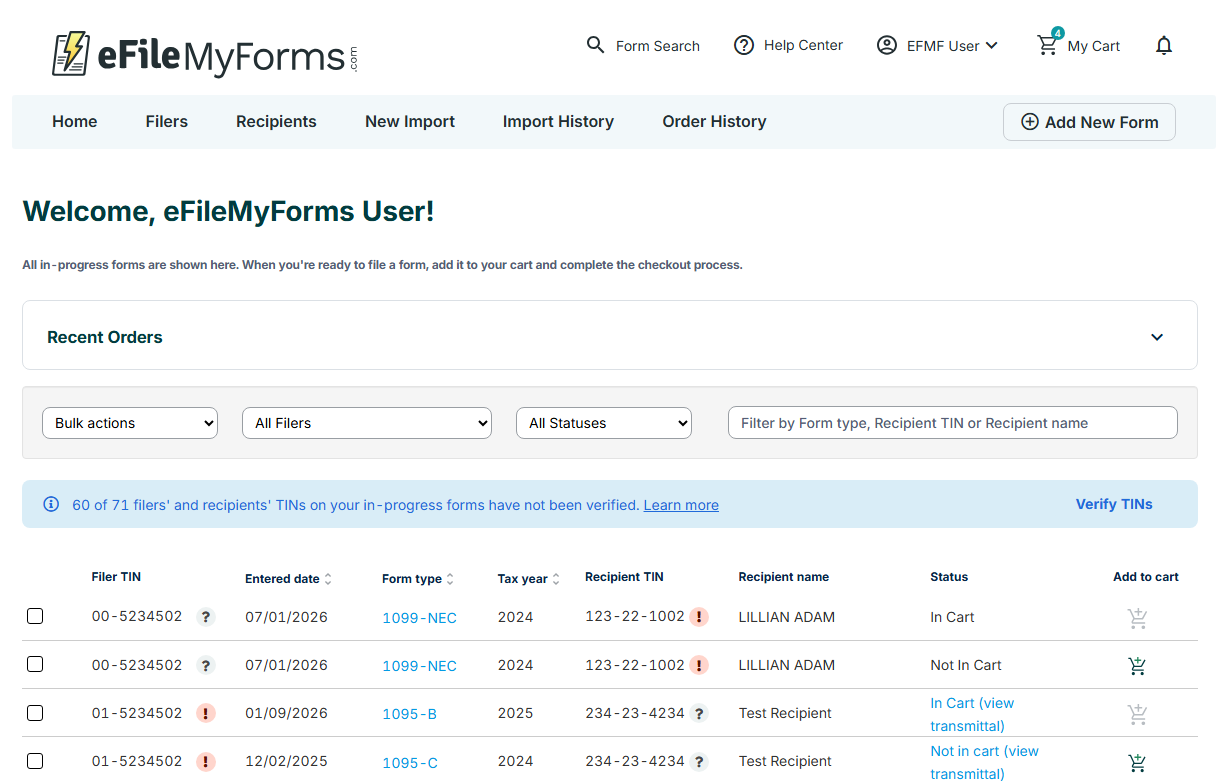Open the Import History tab
The image size is (1226, 784).
[x=558, y=121]
